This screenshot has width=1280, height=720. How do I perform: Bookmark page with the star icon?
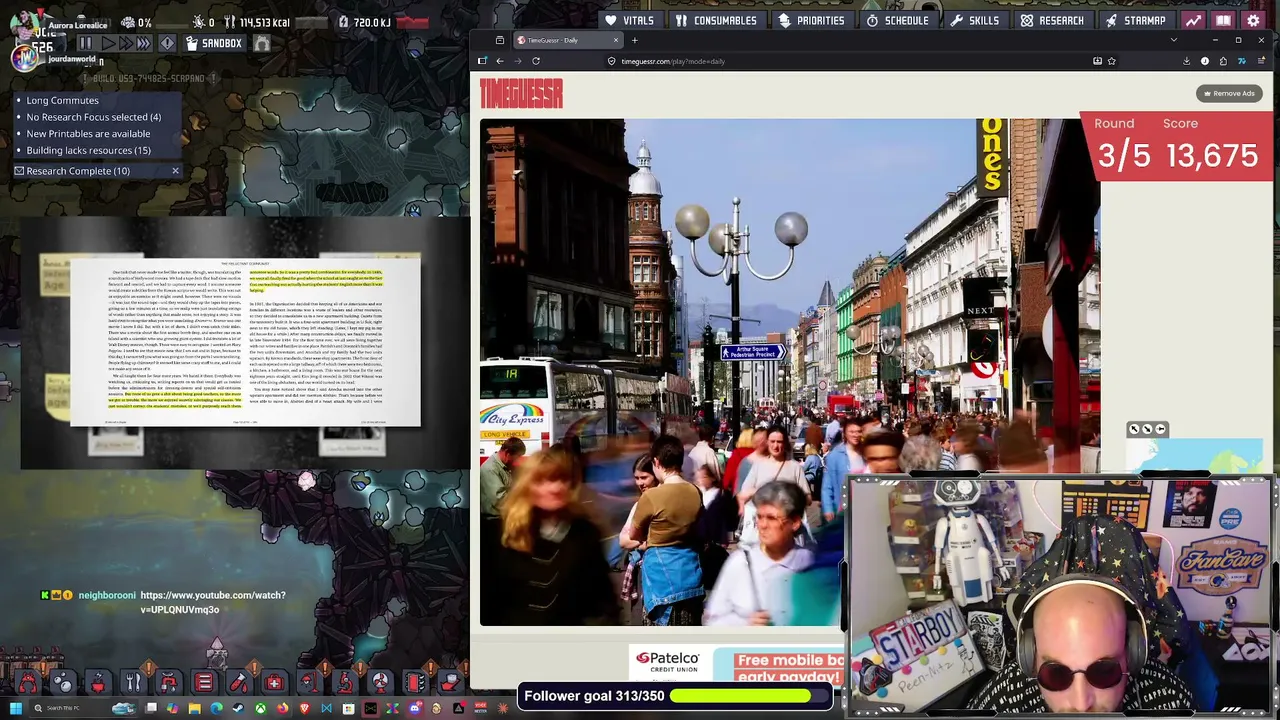coord(1112,61)
